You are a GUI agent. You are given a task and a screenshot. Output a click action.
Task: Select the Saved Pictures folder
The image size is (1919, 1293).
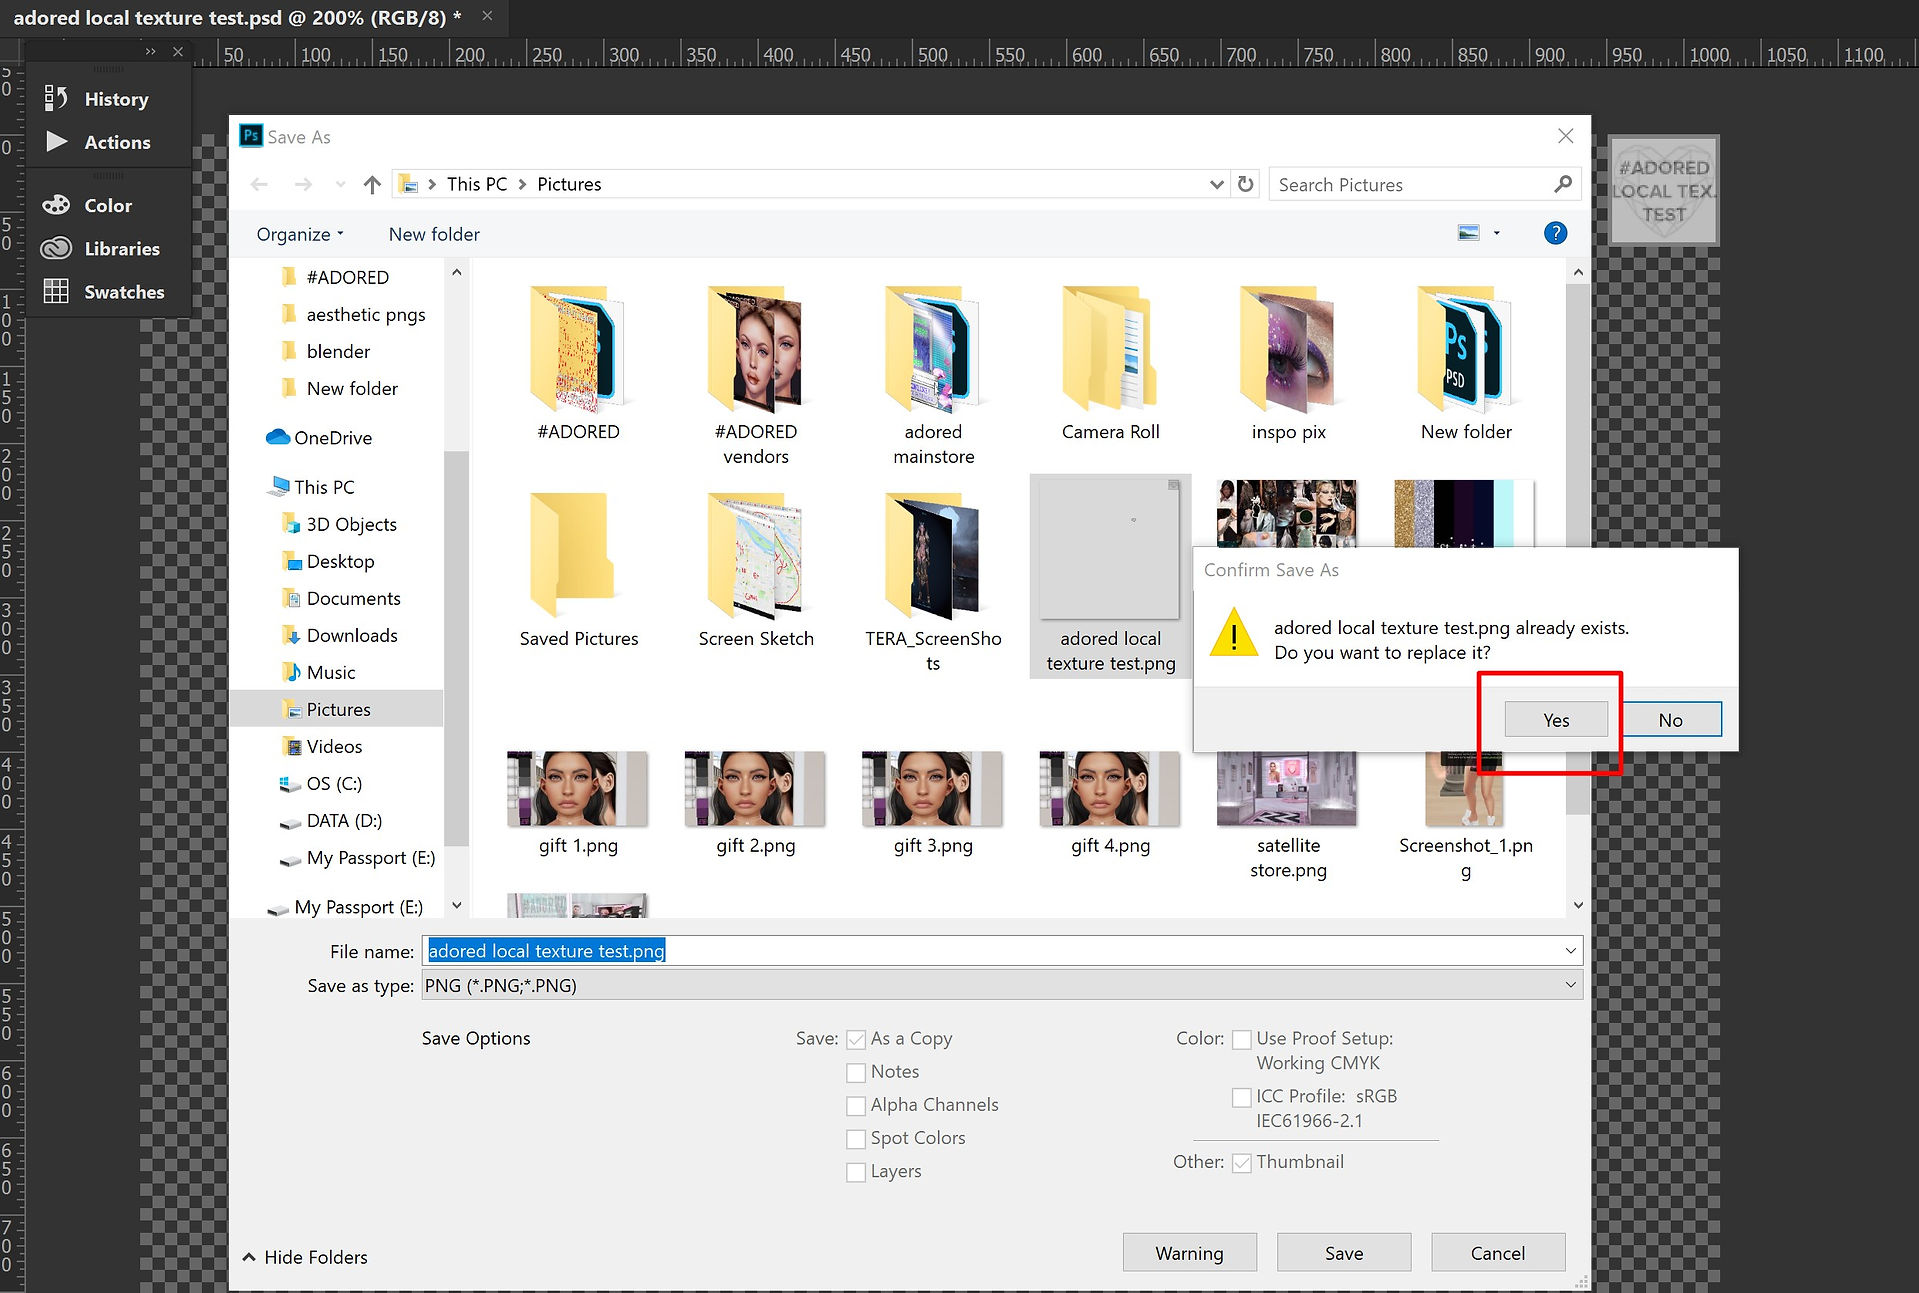579,570
